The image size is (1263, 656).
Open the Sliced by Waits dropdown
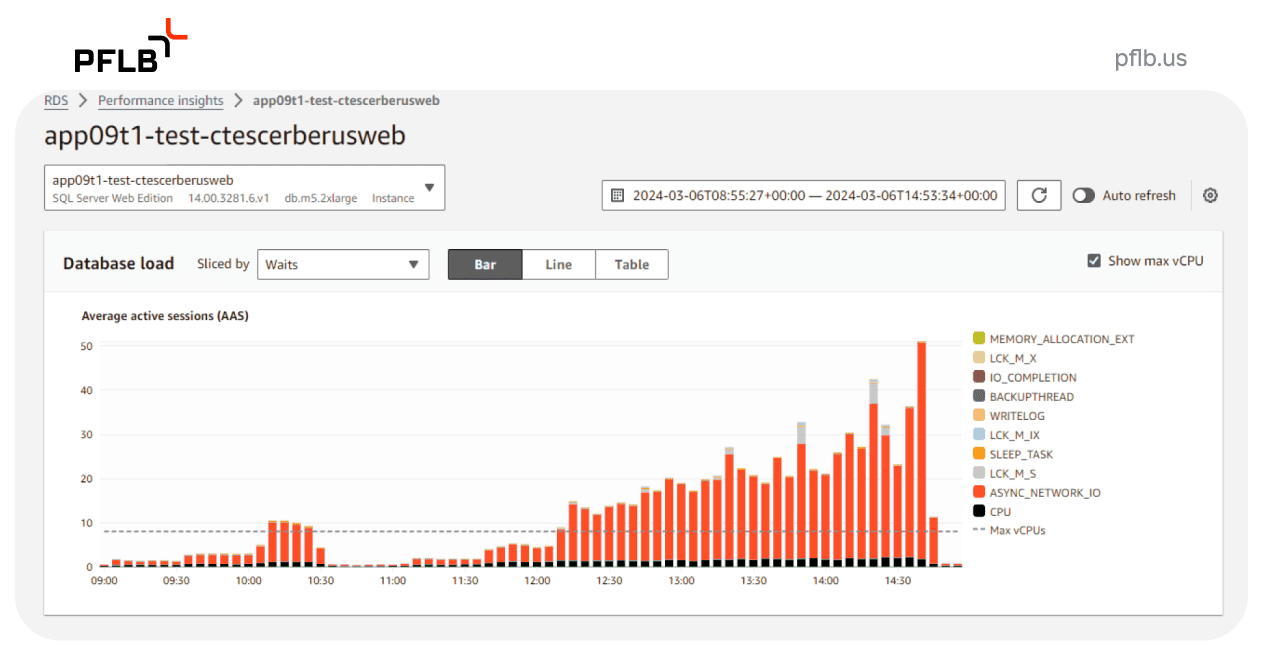click(x=343, y=264)
